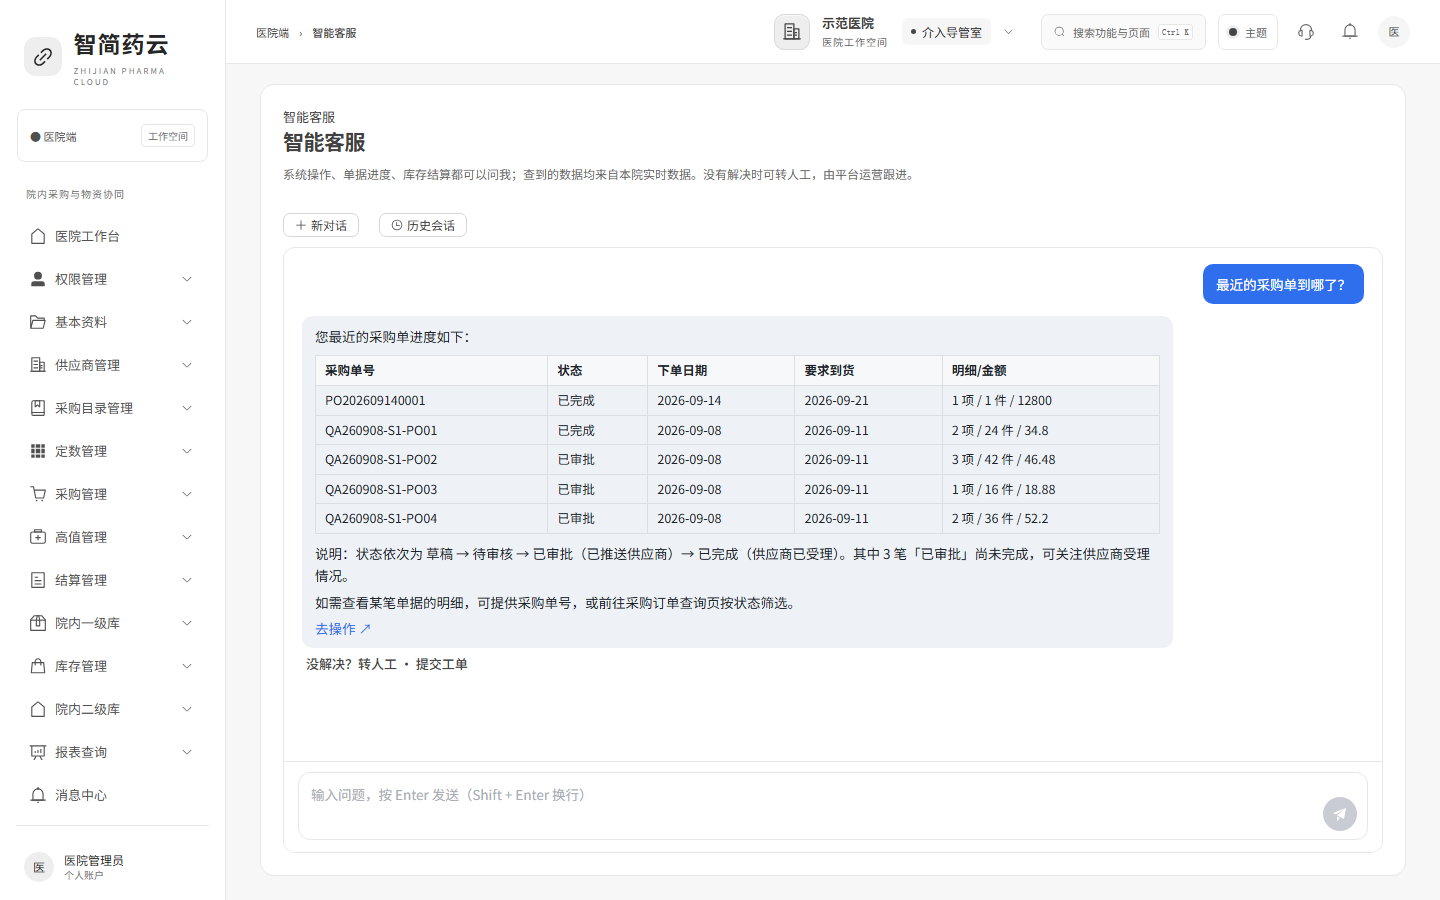
Task: Click the 报表查询 chart icon
Action: (x=38, y=752)
